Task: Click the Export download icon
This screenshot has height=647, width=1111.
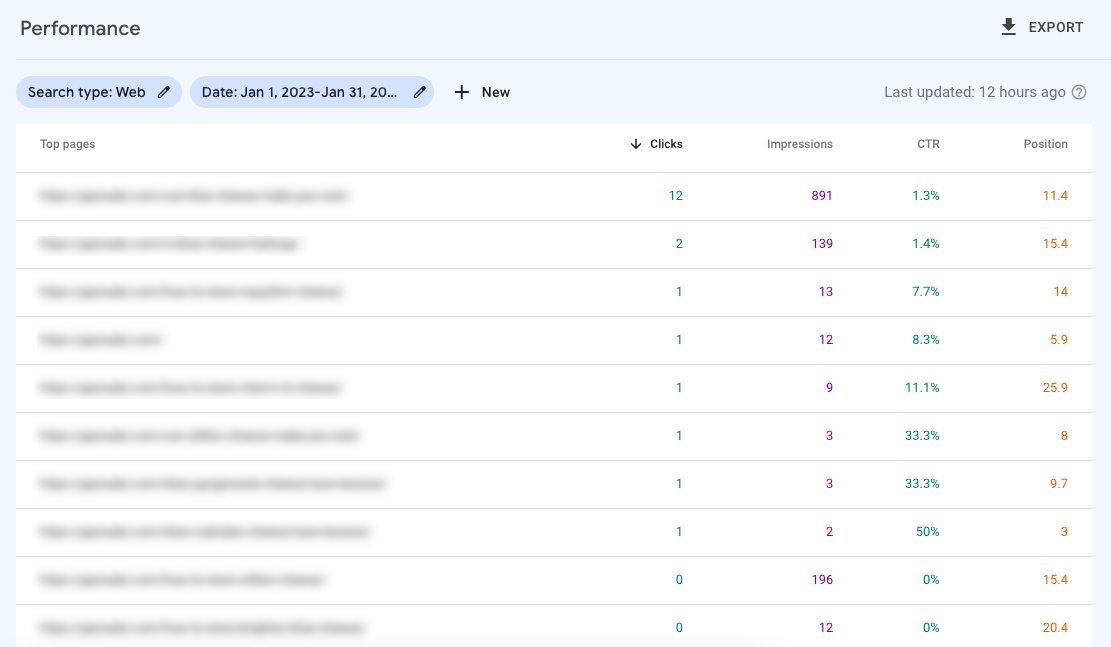Action: [1008, 27]
